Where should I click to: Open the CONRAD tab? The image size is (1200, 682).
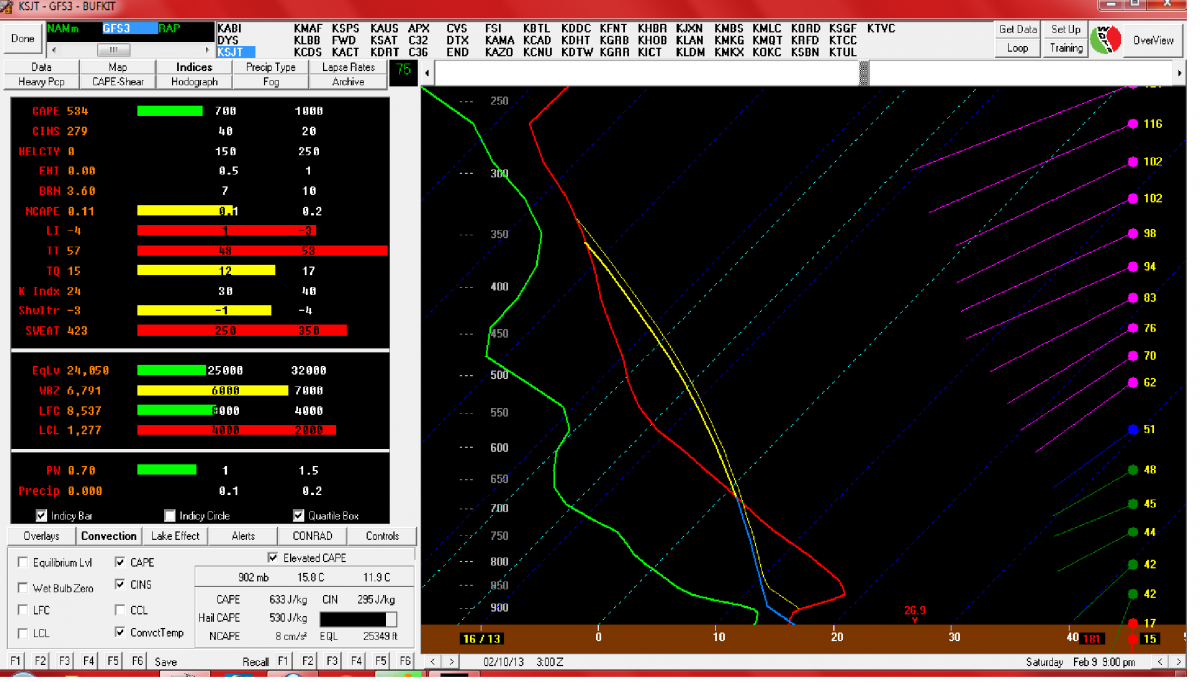tap(312, 536)
